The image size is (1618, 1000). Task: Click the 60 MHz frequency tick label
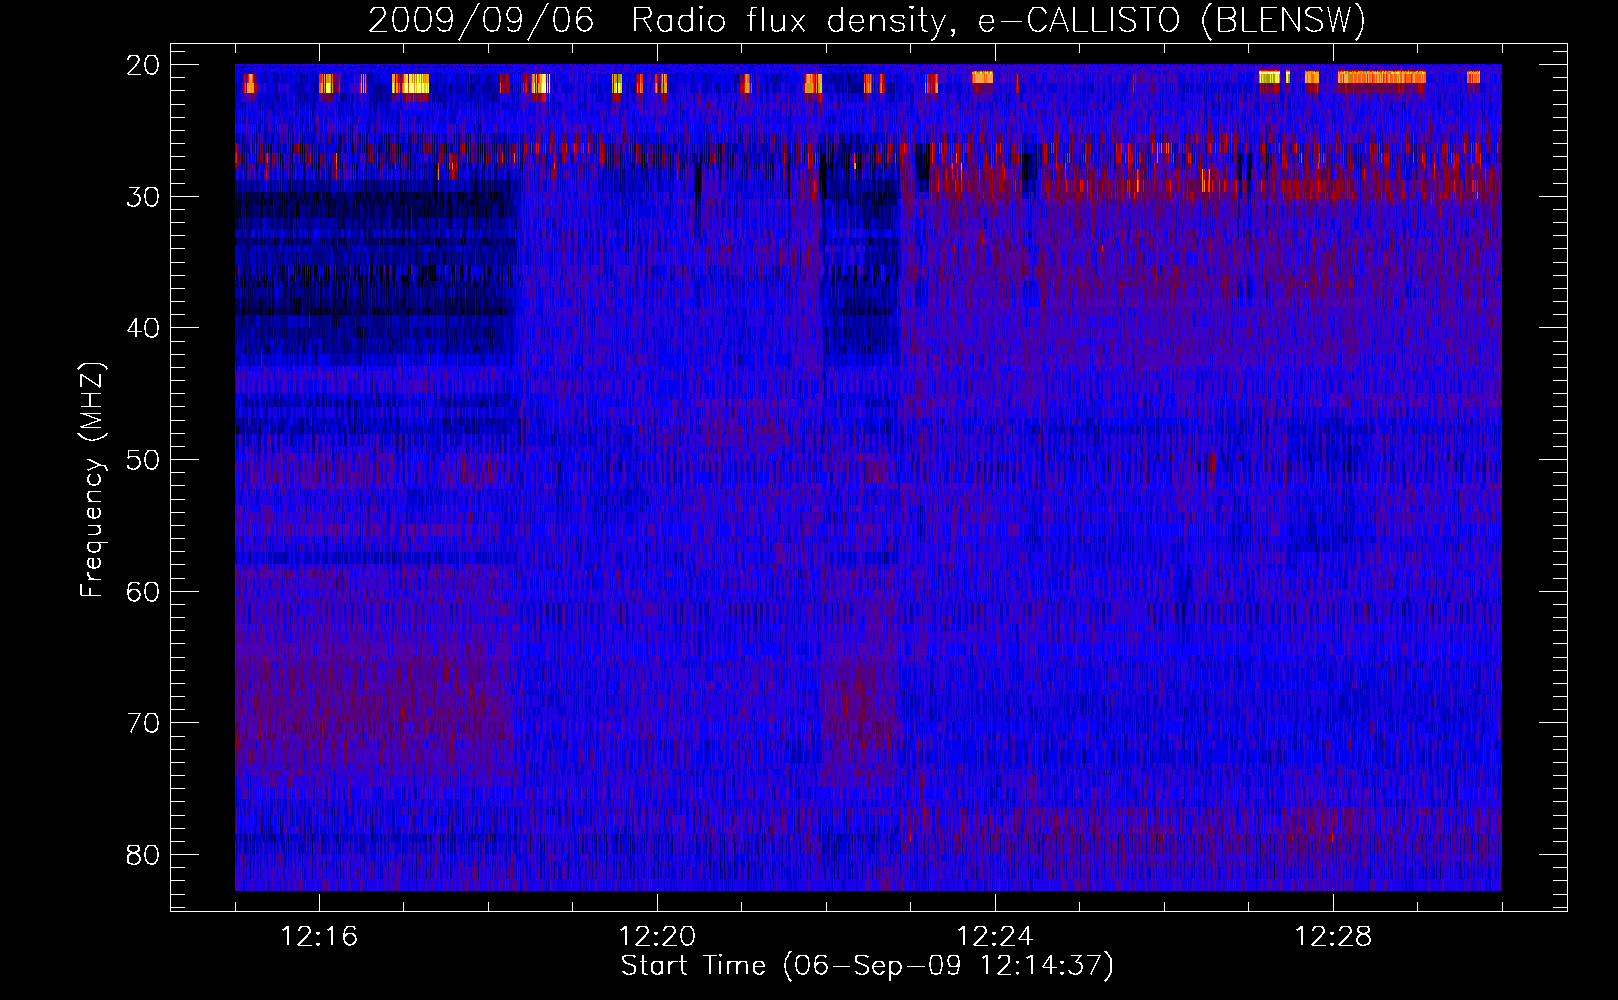coord(143,592)
